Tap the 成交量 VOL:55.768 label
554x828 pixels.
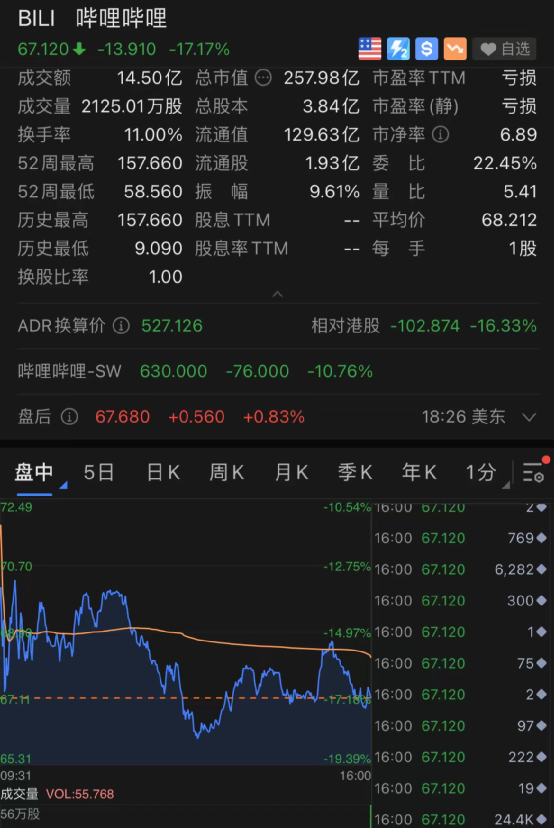click(x=57, y=794)
